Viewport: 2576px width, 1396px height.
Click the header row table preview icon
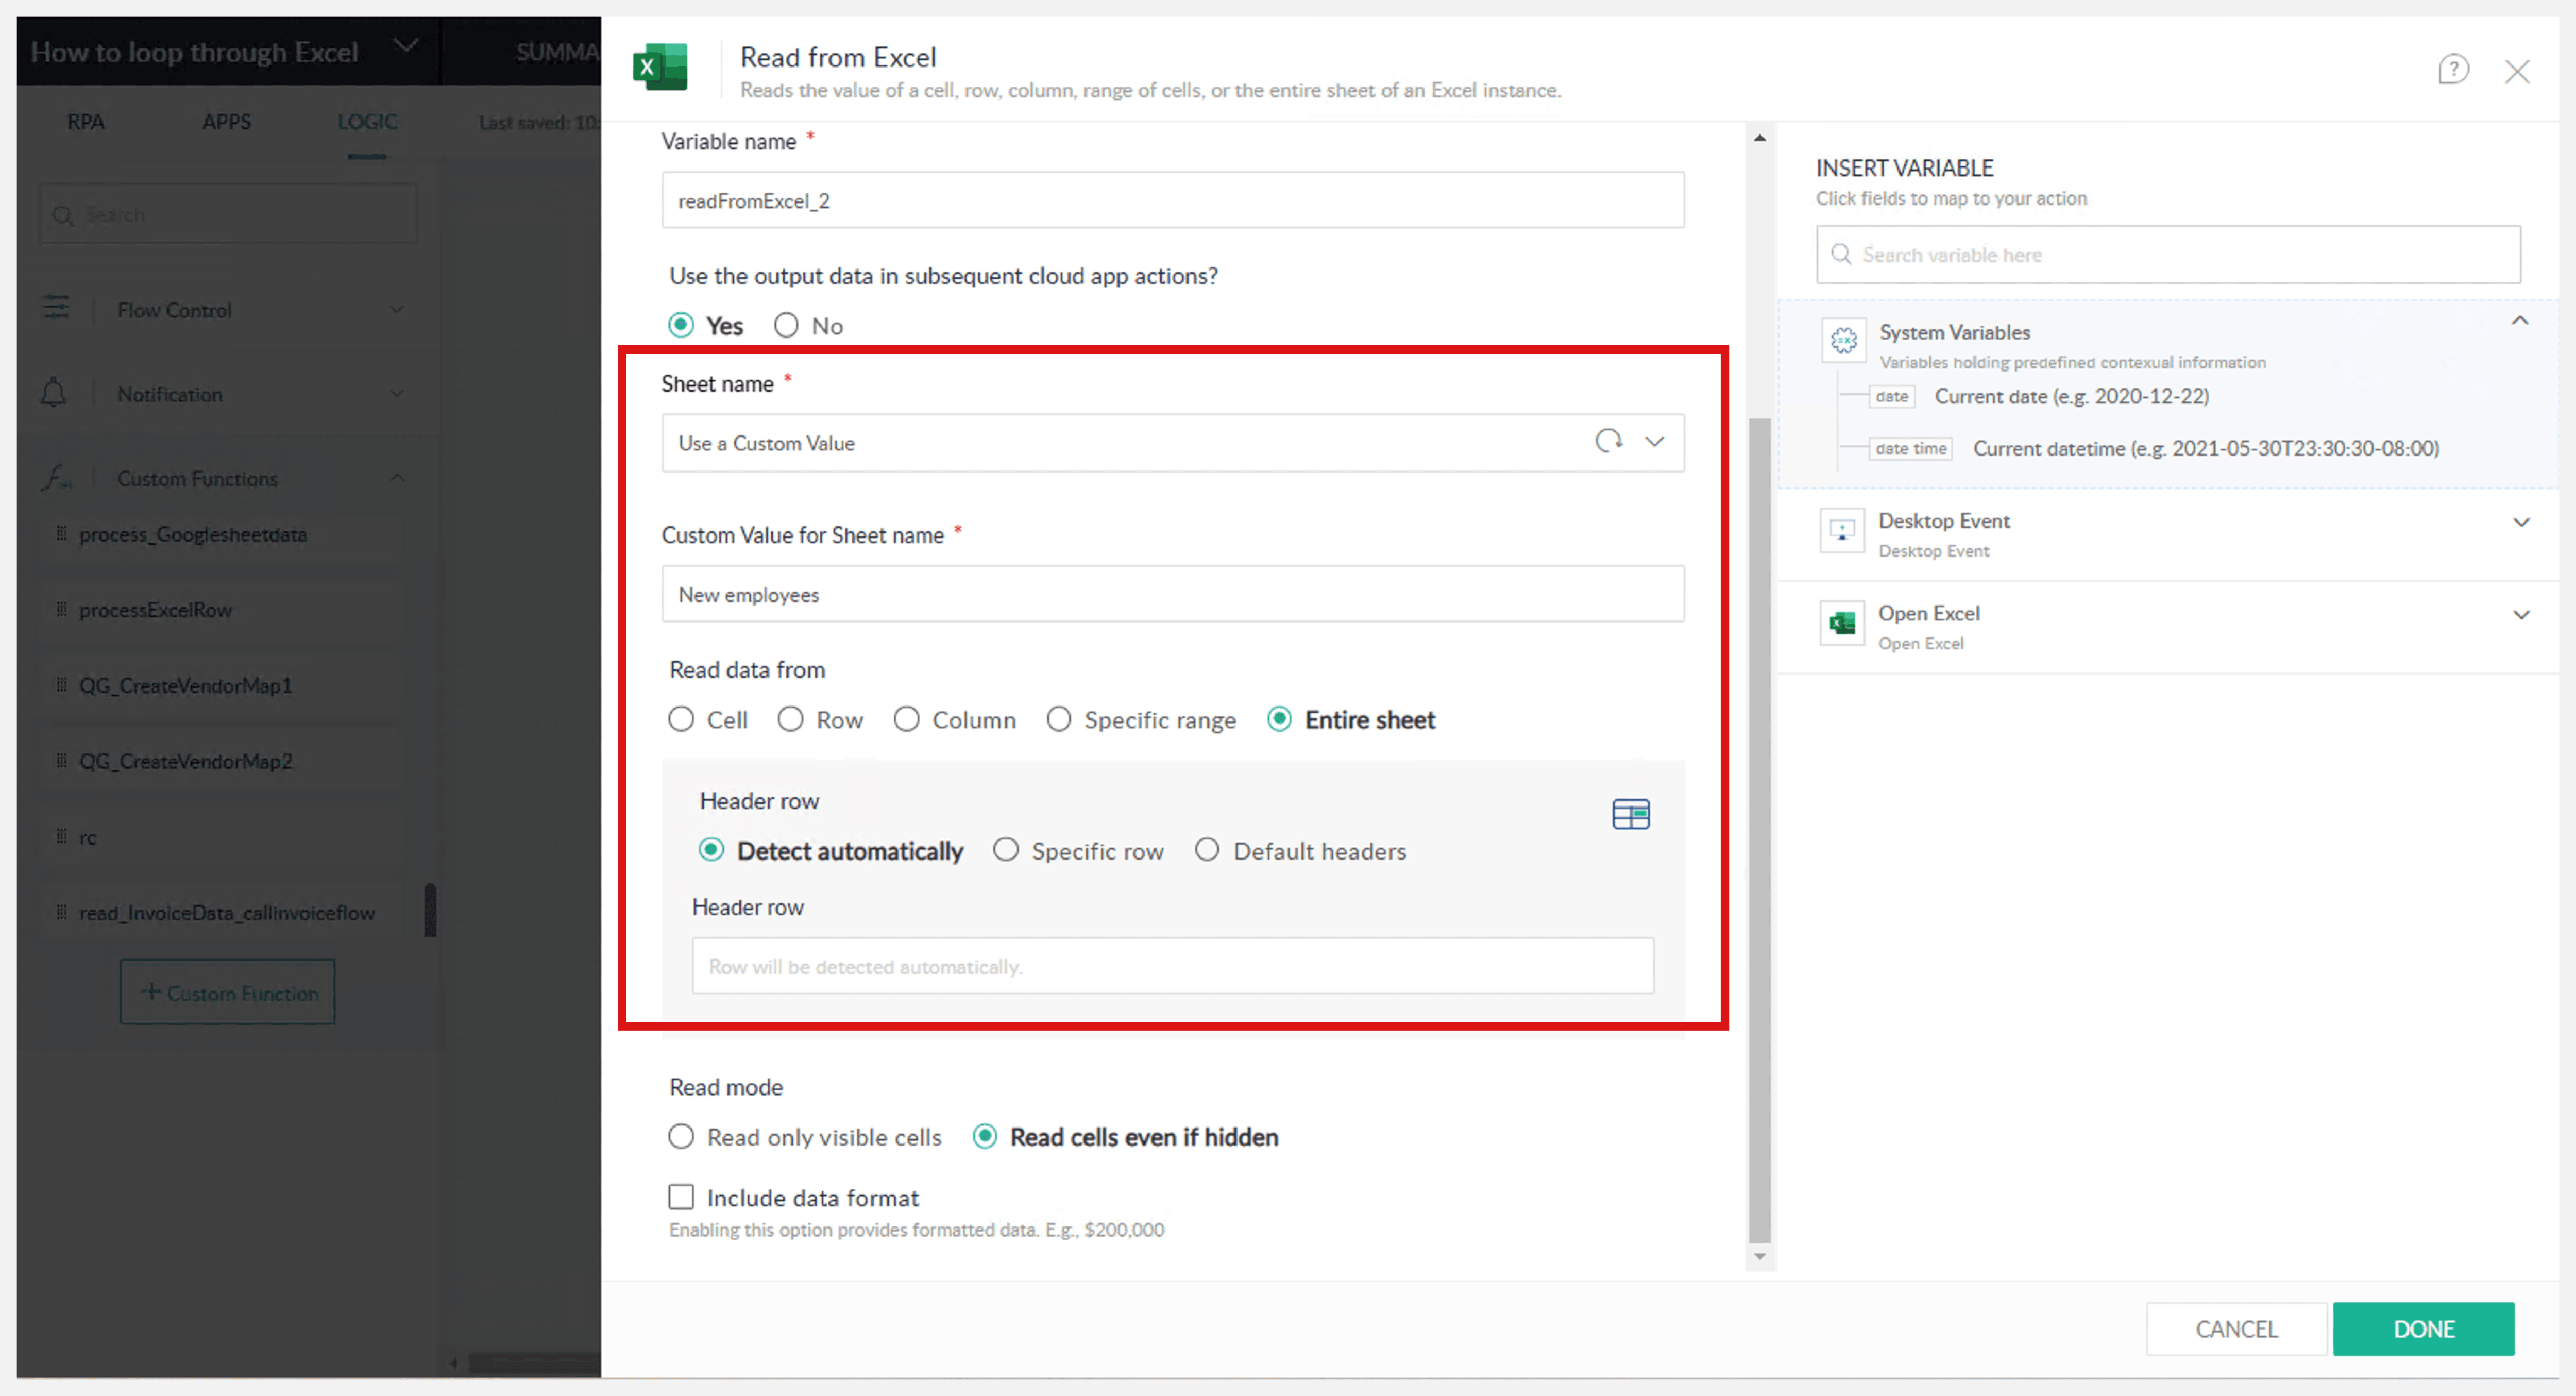click(x=1630, y=814)
